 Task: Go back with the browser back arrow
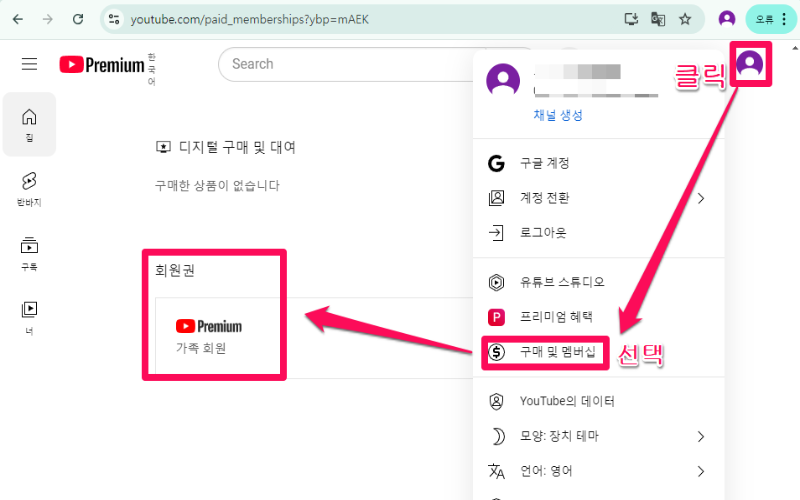click(18, 19)
